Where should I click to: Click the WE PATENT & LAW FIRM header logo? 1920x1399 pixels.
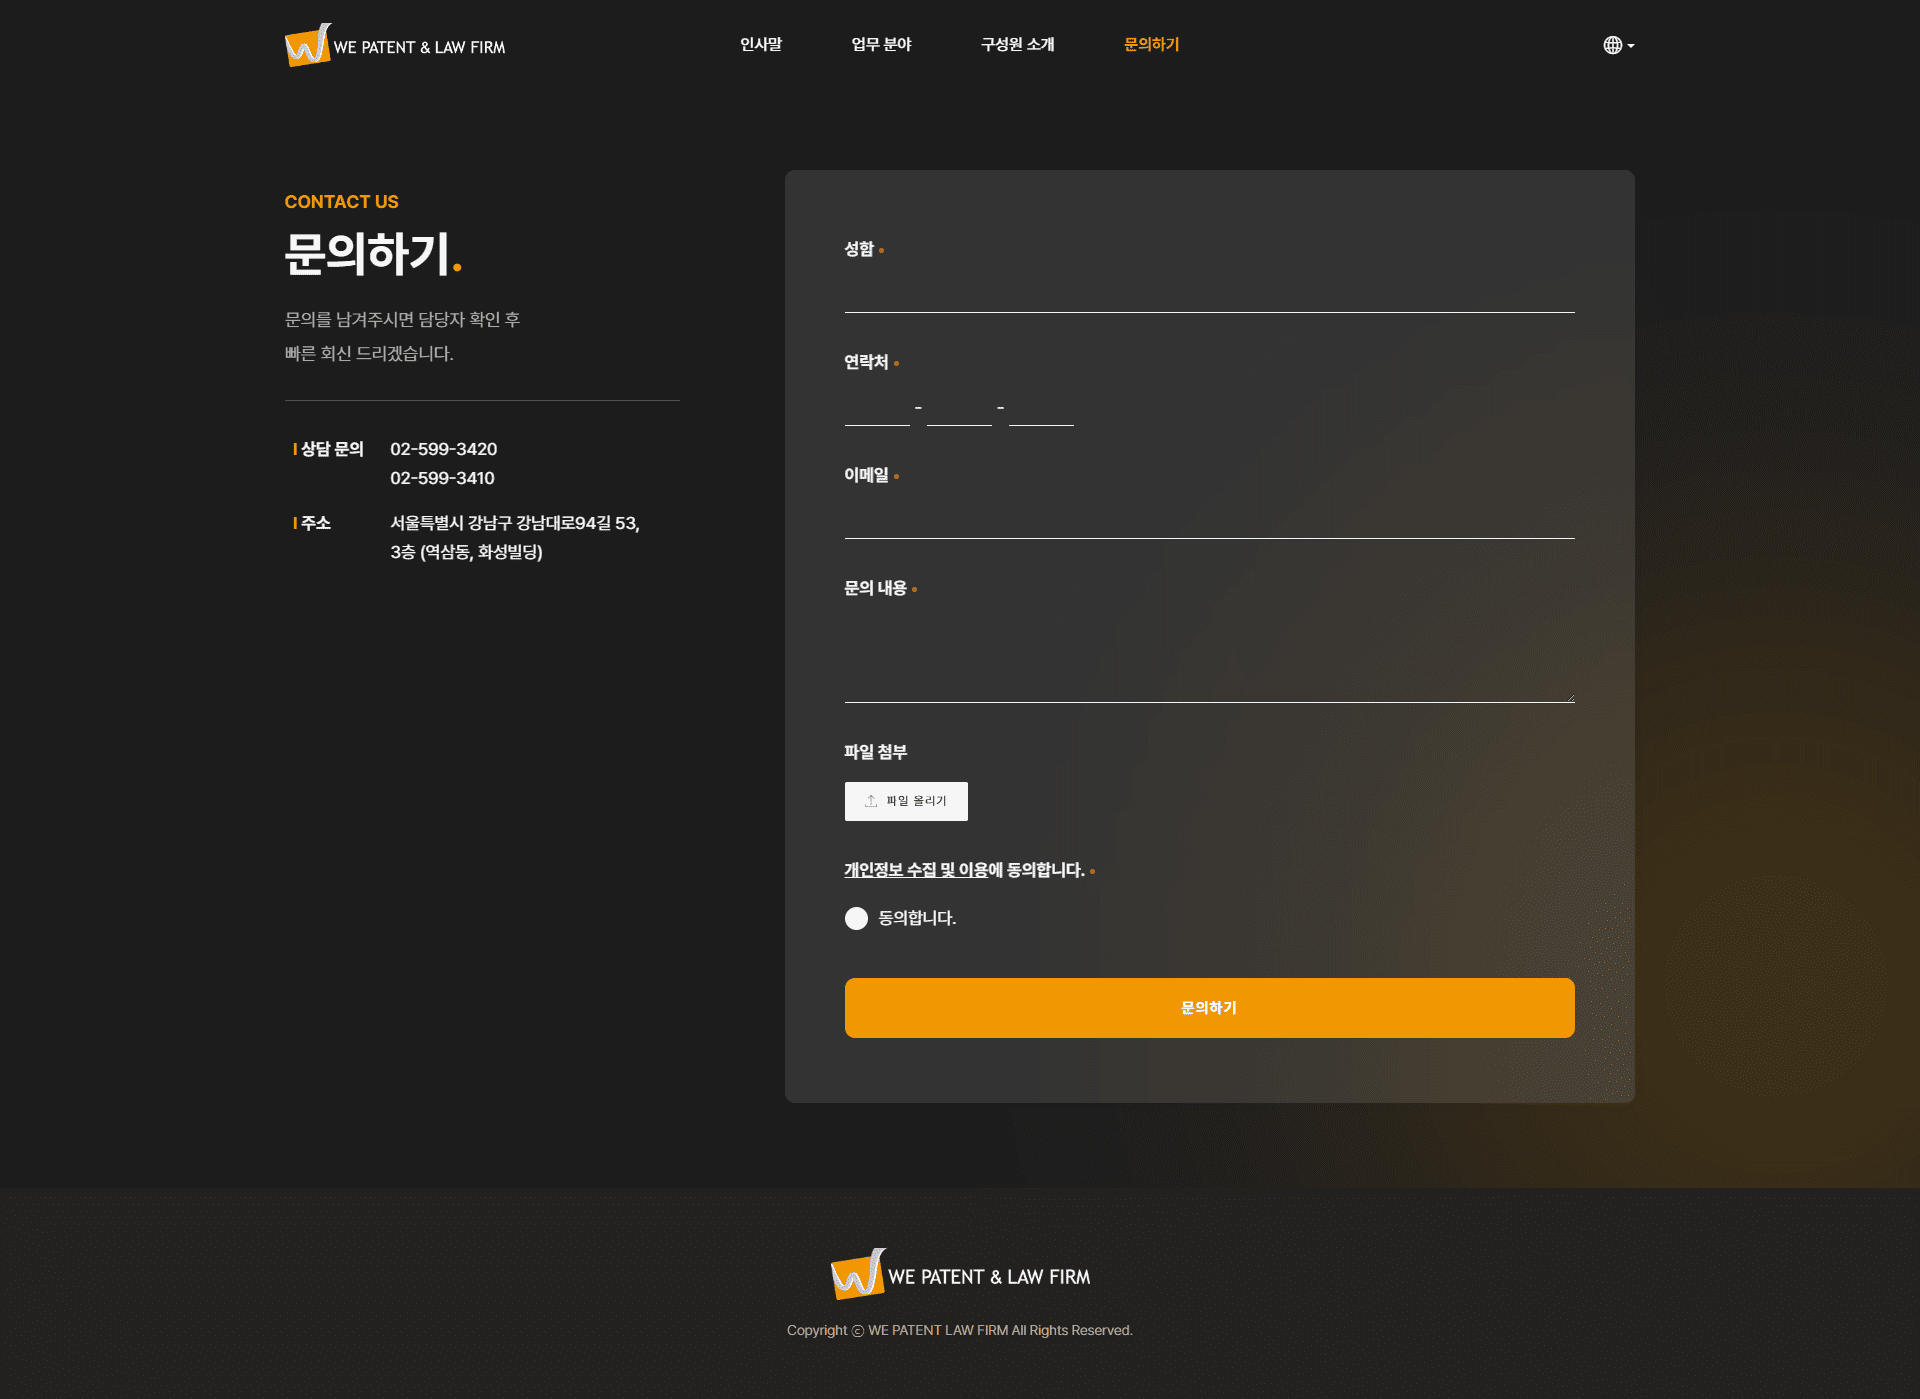tap(395, 45)
